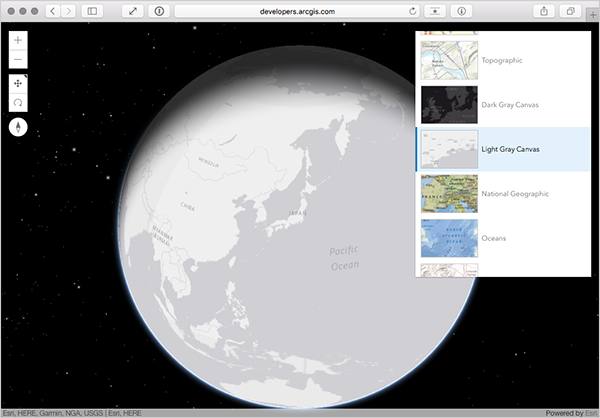Choose the Light Gray Canvas basemap

503,149
